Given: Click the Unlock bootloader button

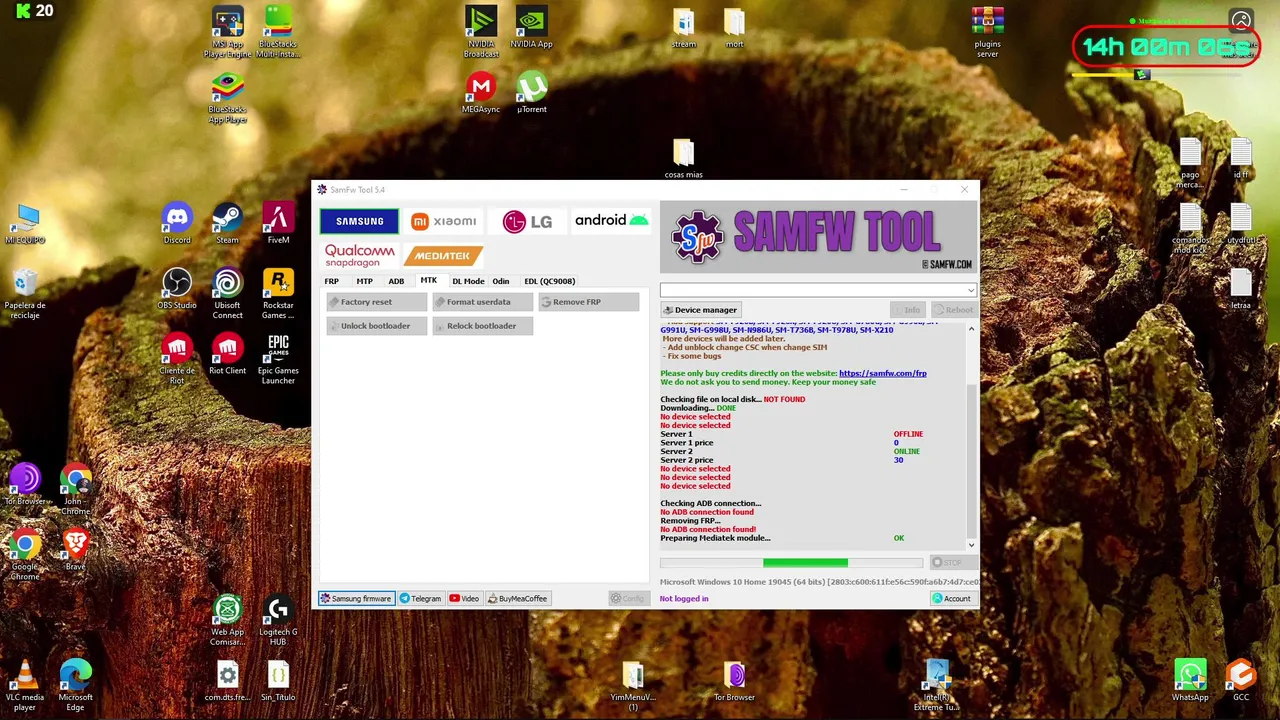Looking at the screenshot, I should click(x=376, y=326).
